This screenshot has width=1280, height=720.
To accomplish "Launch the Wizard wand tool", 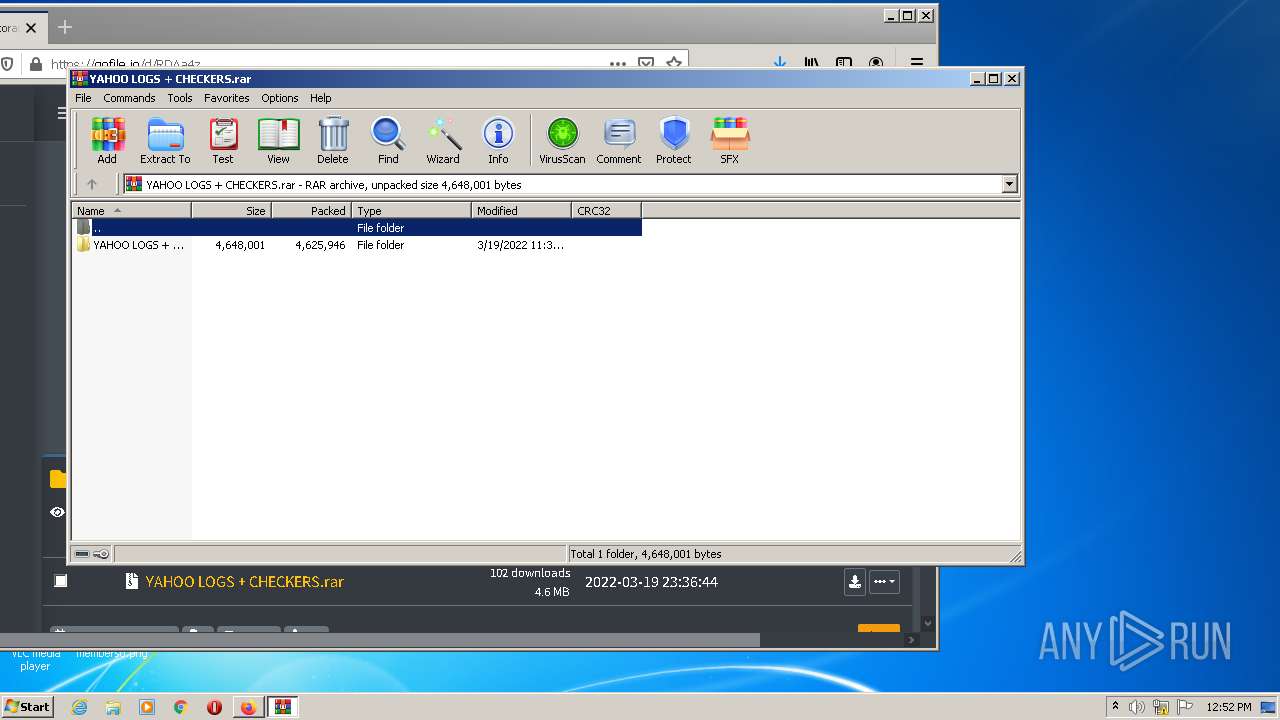I will tap(443, 140).
